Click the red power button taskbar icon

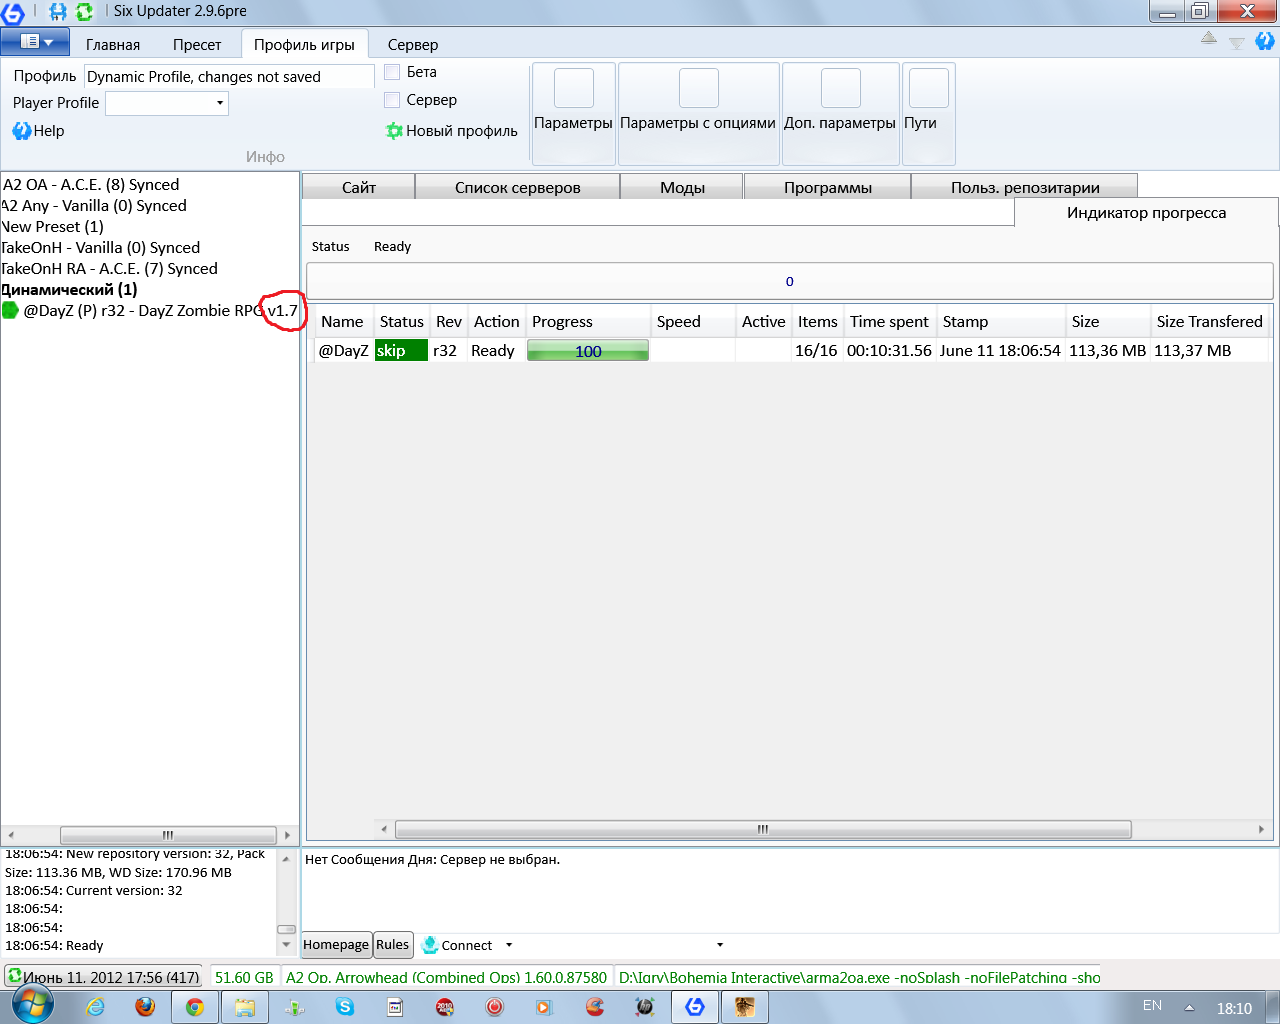[x=495, y=1007]
